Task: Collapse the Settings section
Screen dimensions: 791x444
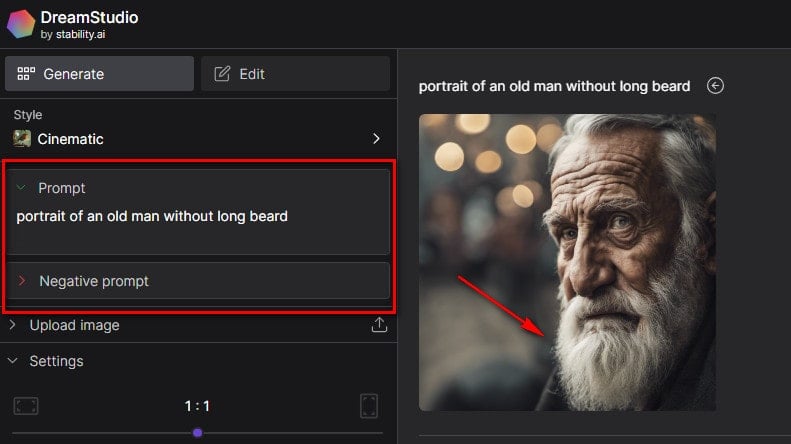Action: tap(13, 361)
